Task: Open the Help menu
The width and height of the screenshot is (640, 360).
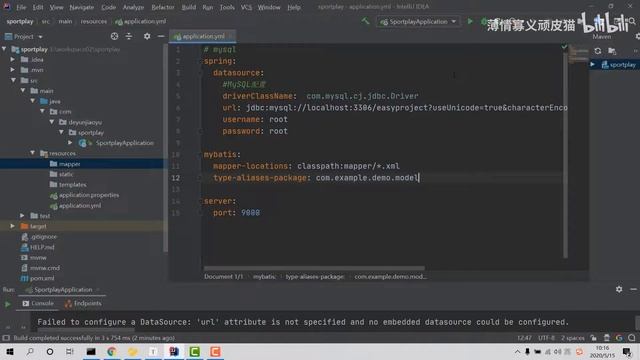Action: point(294,7)
